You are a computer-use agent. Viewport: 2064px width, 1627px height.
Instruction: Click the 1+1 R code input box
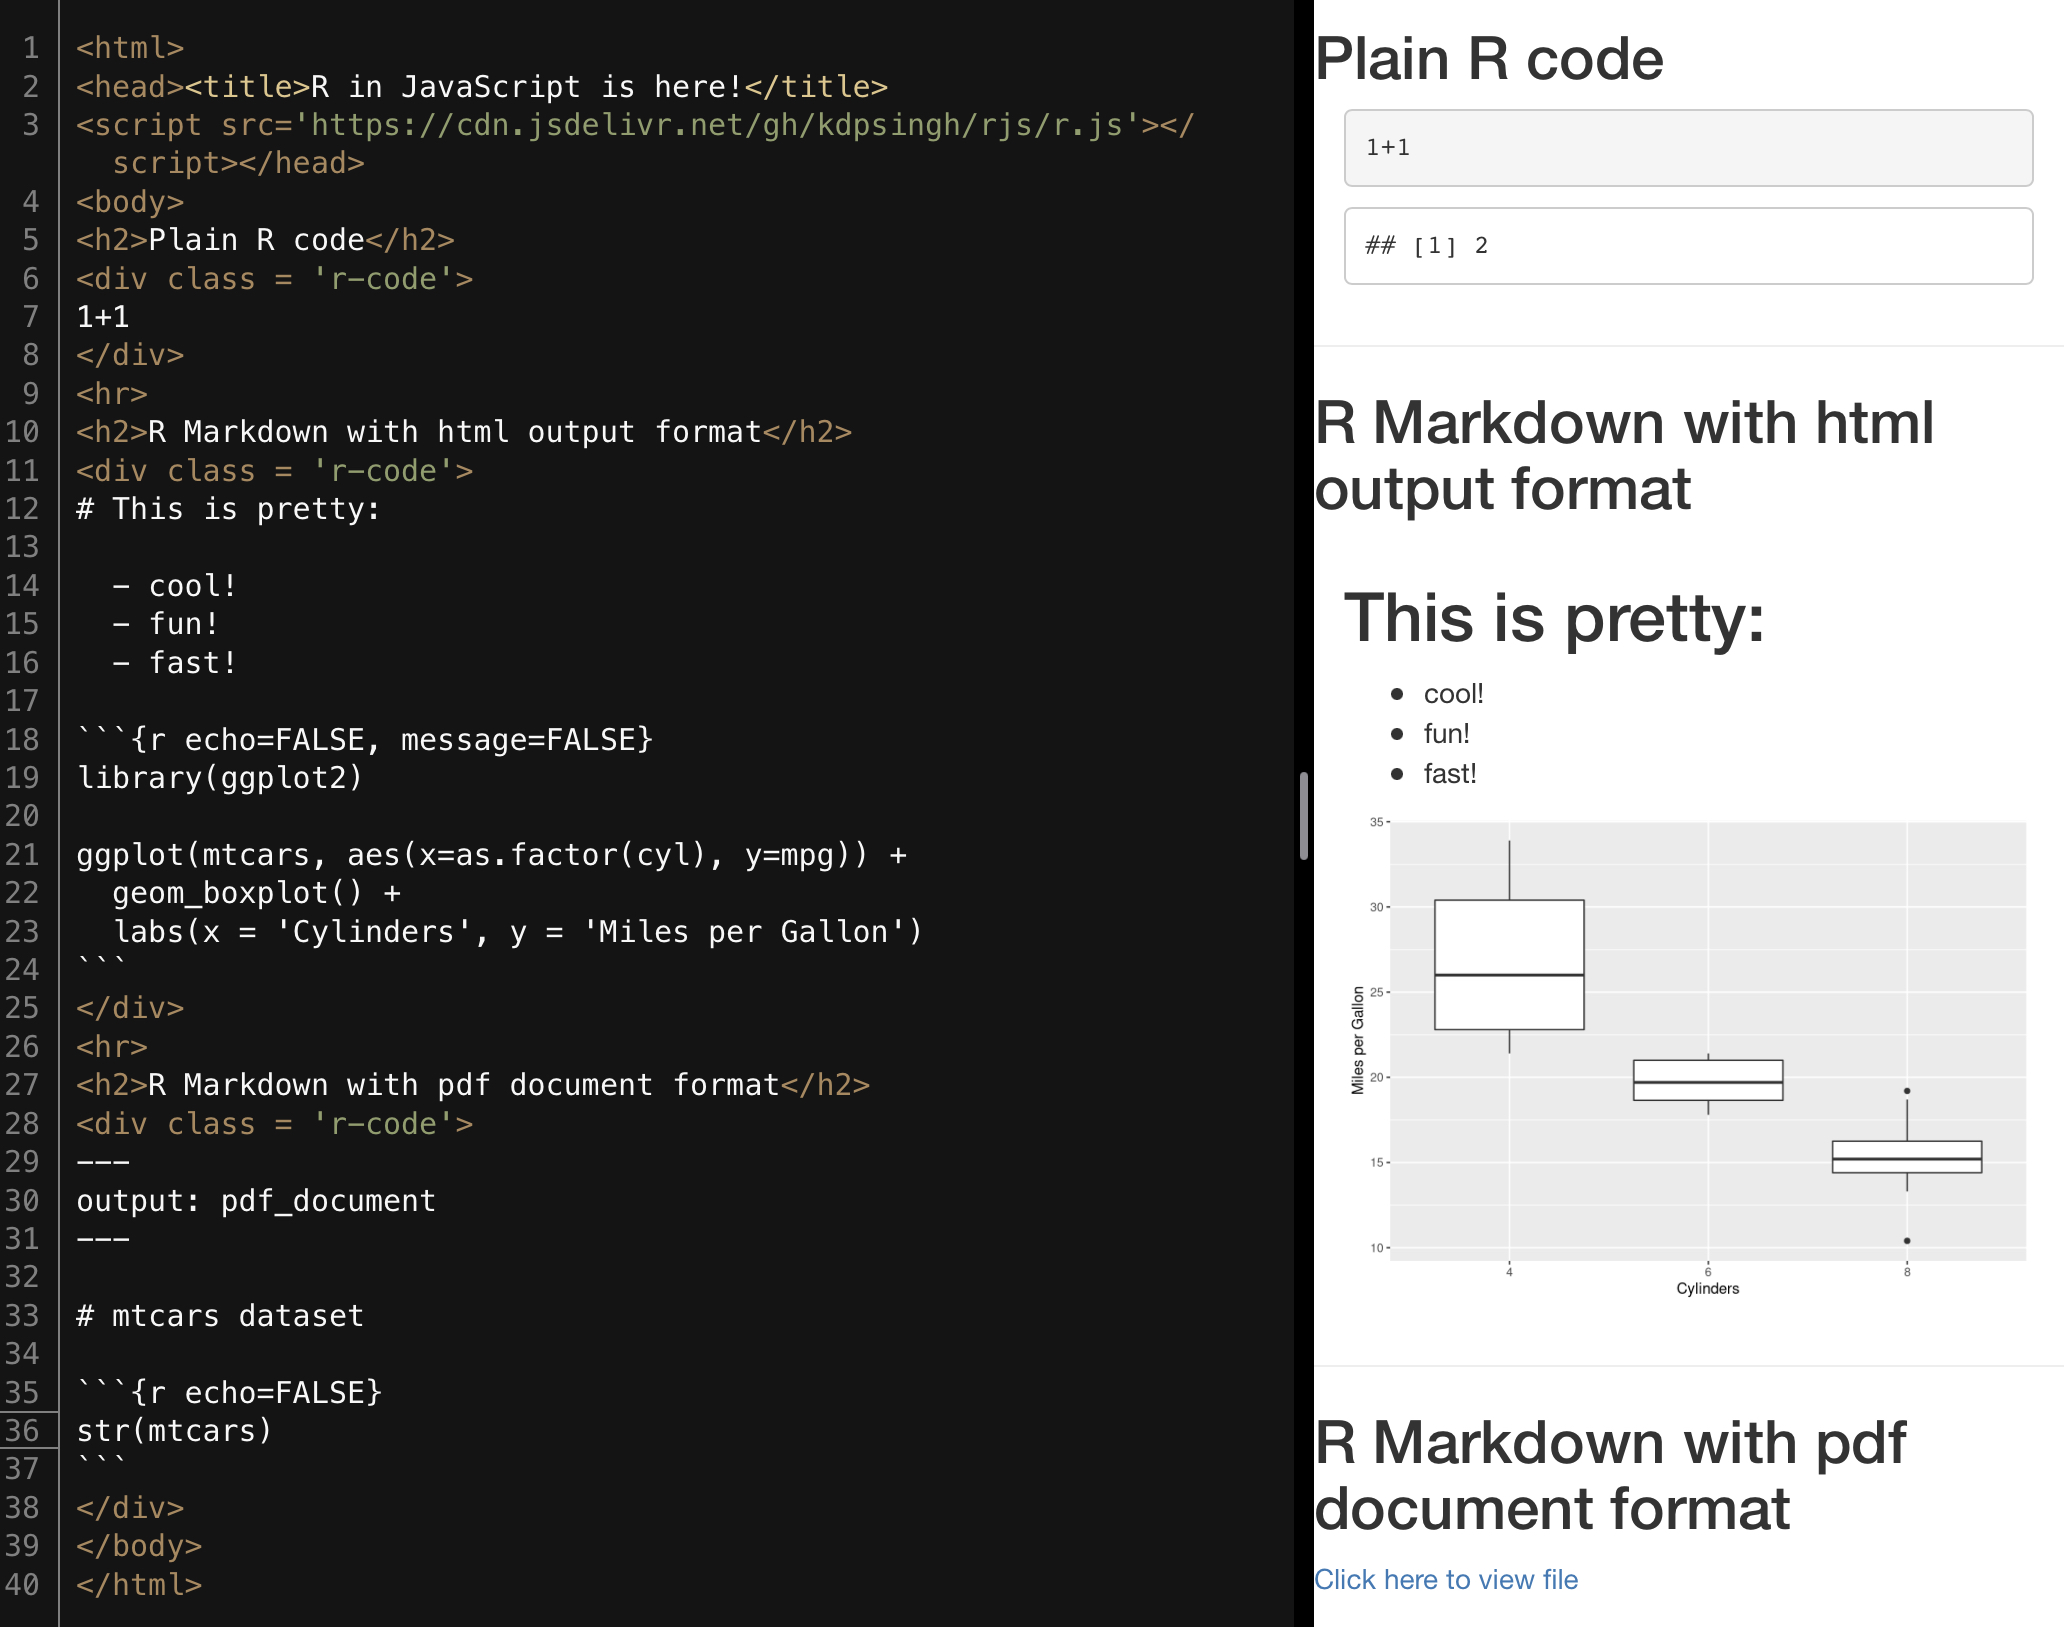point(1687,148)
